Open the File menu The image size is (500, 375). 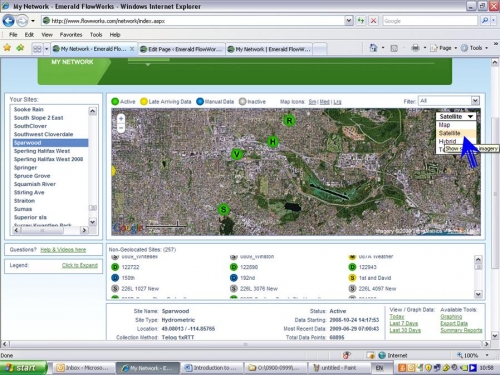coord(13,35)
